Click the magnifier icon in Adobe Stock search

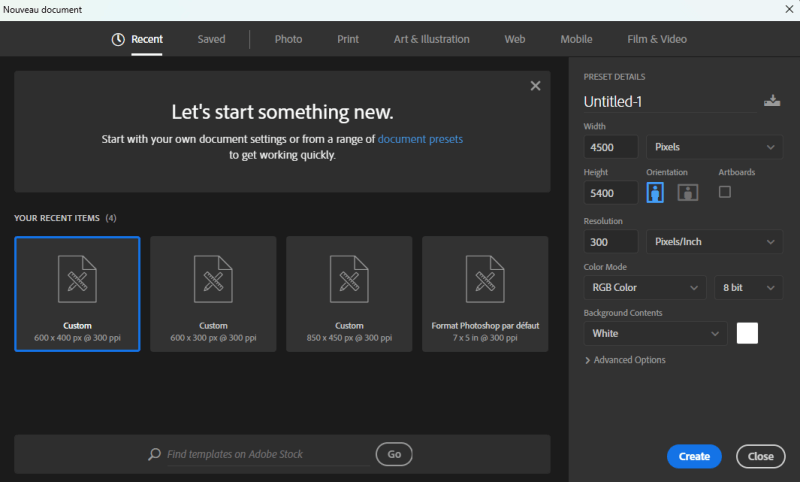point(154,454)
